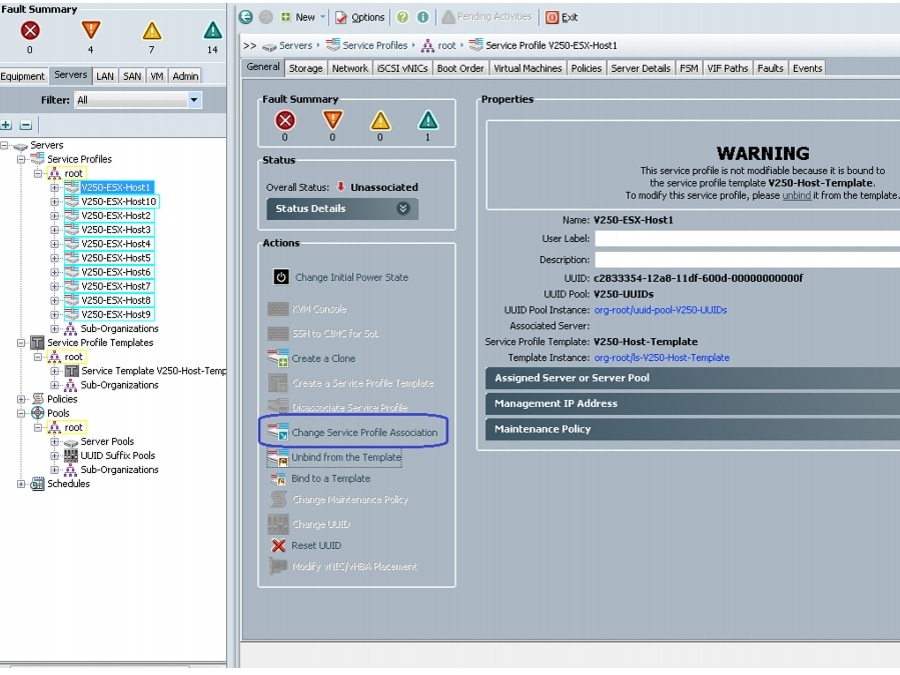Viewport: 900px width, 675px height.
Task: Switch to the Admin tab
Action: 185,76
